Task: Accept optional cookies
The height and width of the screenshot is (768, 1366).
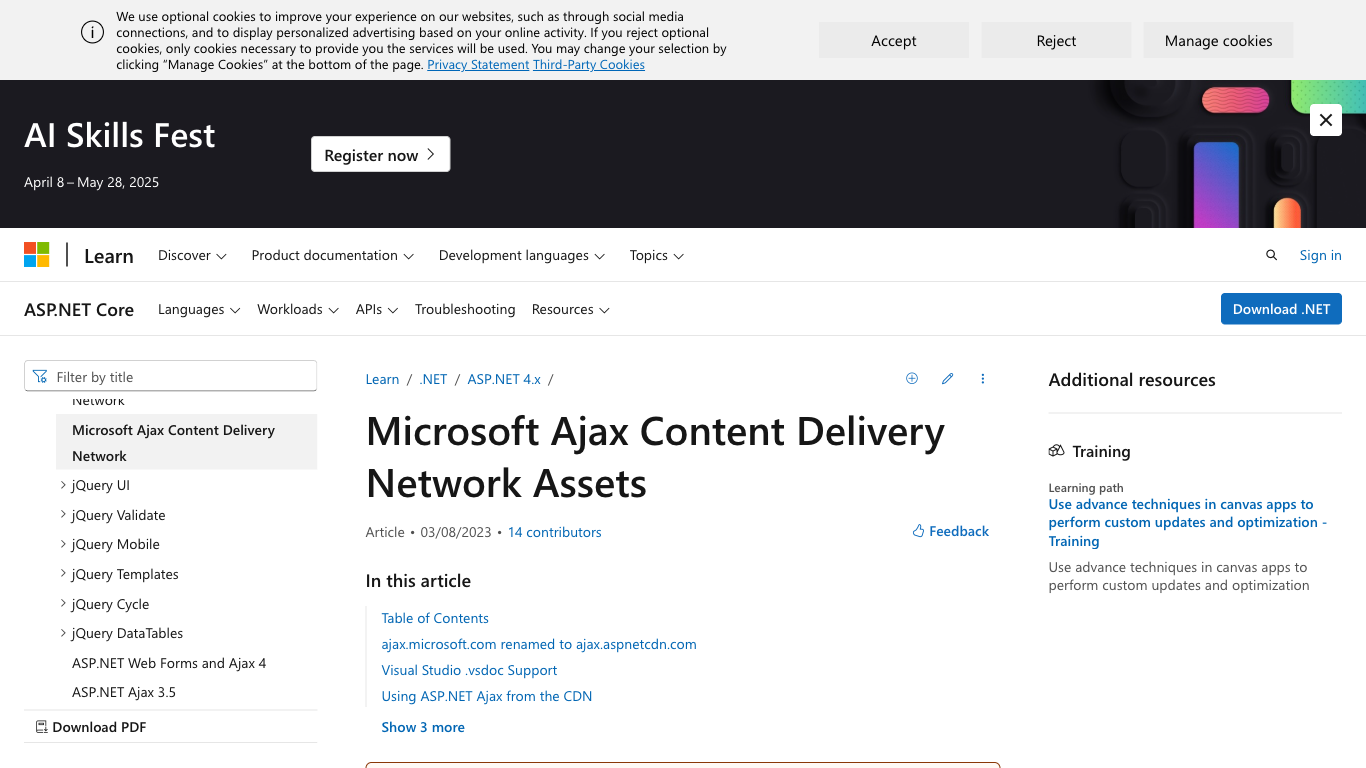Action: click(894, 40)
